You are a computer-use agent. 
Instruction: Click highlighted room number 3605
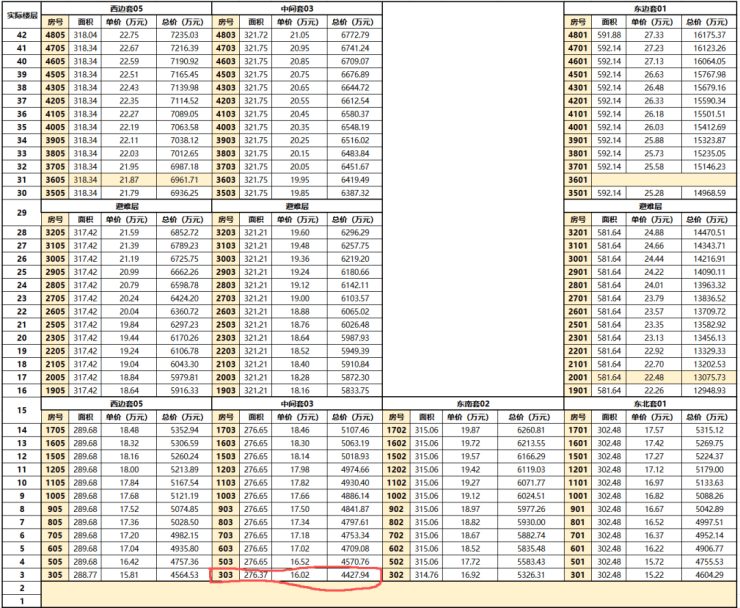[x=55, y=180]
